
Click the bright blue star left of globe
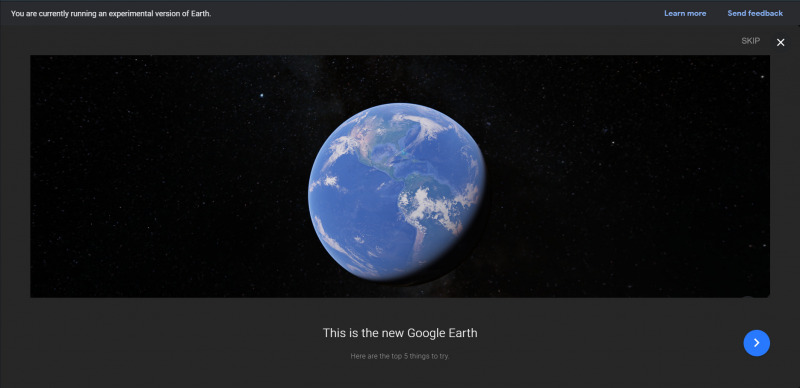coord(262,95)
